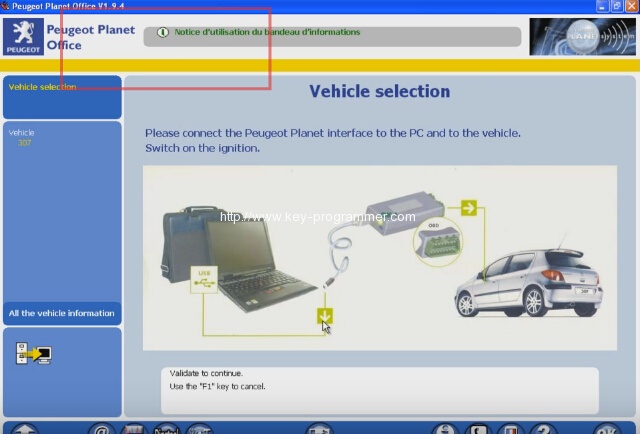640x434 pixels.
Task: Click the server-to-PC transfer icon
Action: [x=34, y=353]
